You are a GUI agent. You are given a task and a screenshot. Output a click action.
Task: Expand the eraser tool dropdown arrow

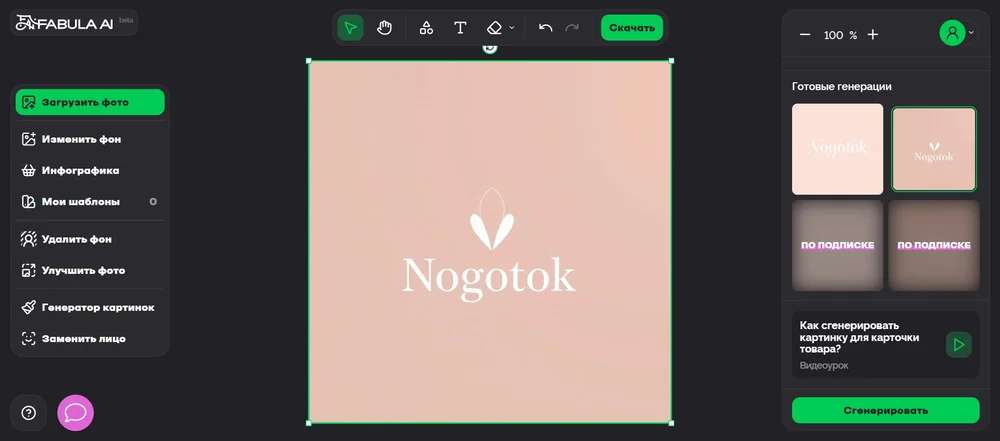pos(512,28)
